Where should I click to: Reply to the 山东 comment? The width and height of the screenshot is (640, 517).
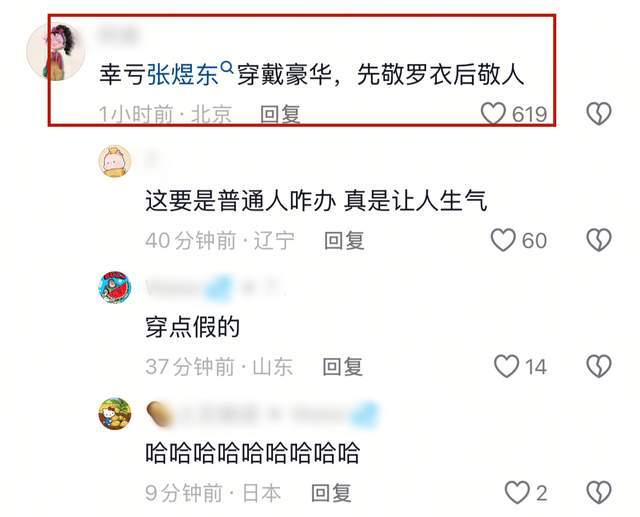(342, 366)
